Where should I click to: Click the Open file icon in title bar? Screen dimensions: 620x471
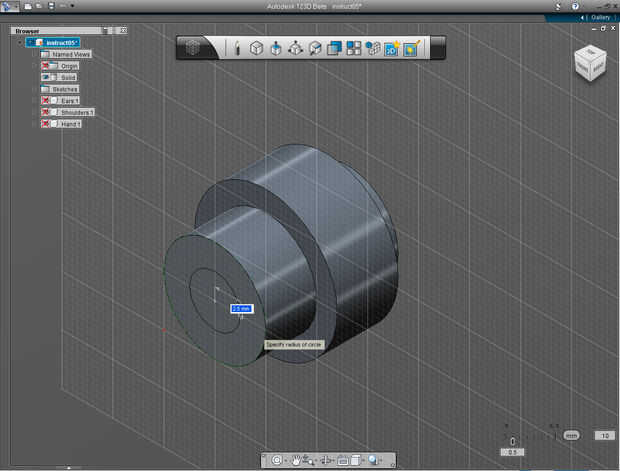click(39, 6)
